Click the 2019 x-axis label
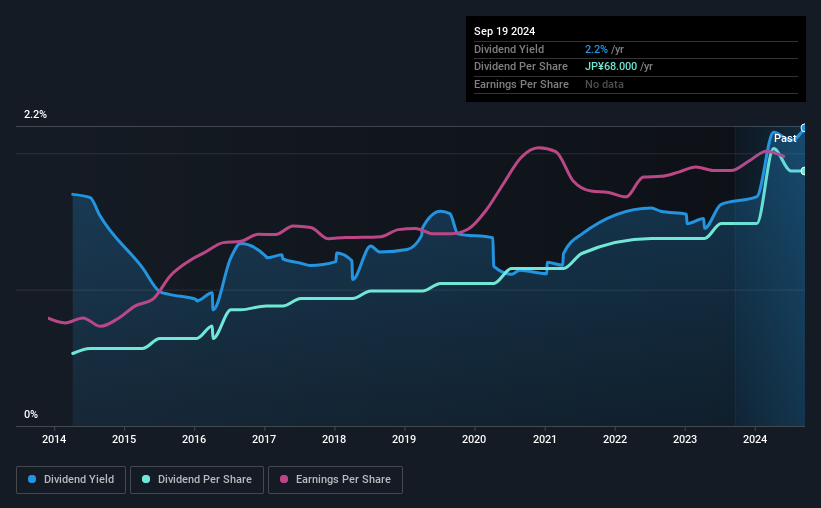The image size is (821, 508). (404, 439)
